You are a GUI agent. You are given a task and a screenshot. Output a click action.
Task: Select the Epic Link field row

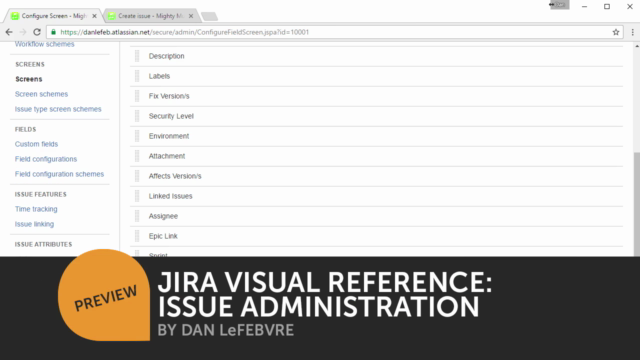click(376, 236)
